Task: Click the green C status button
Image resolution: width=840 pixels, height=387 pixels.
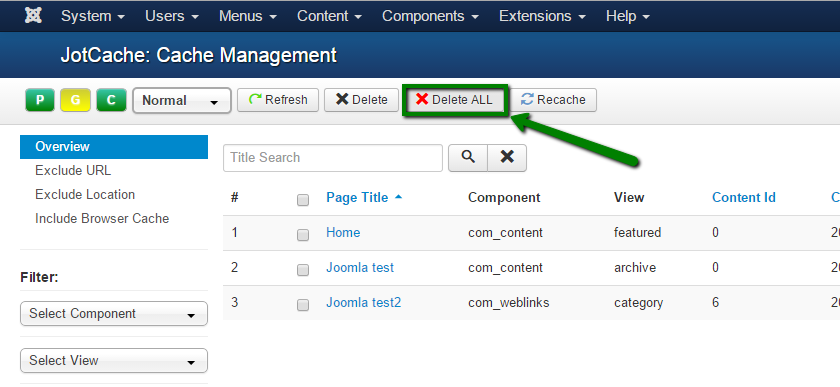Action: [111, 100]
